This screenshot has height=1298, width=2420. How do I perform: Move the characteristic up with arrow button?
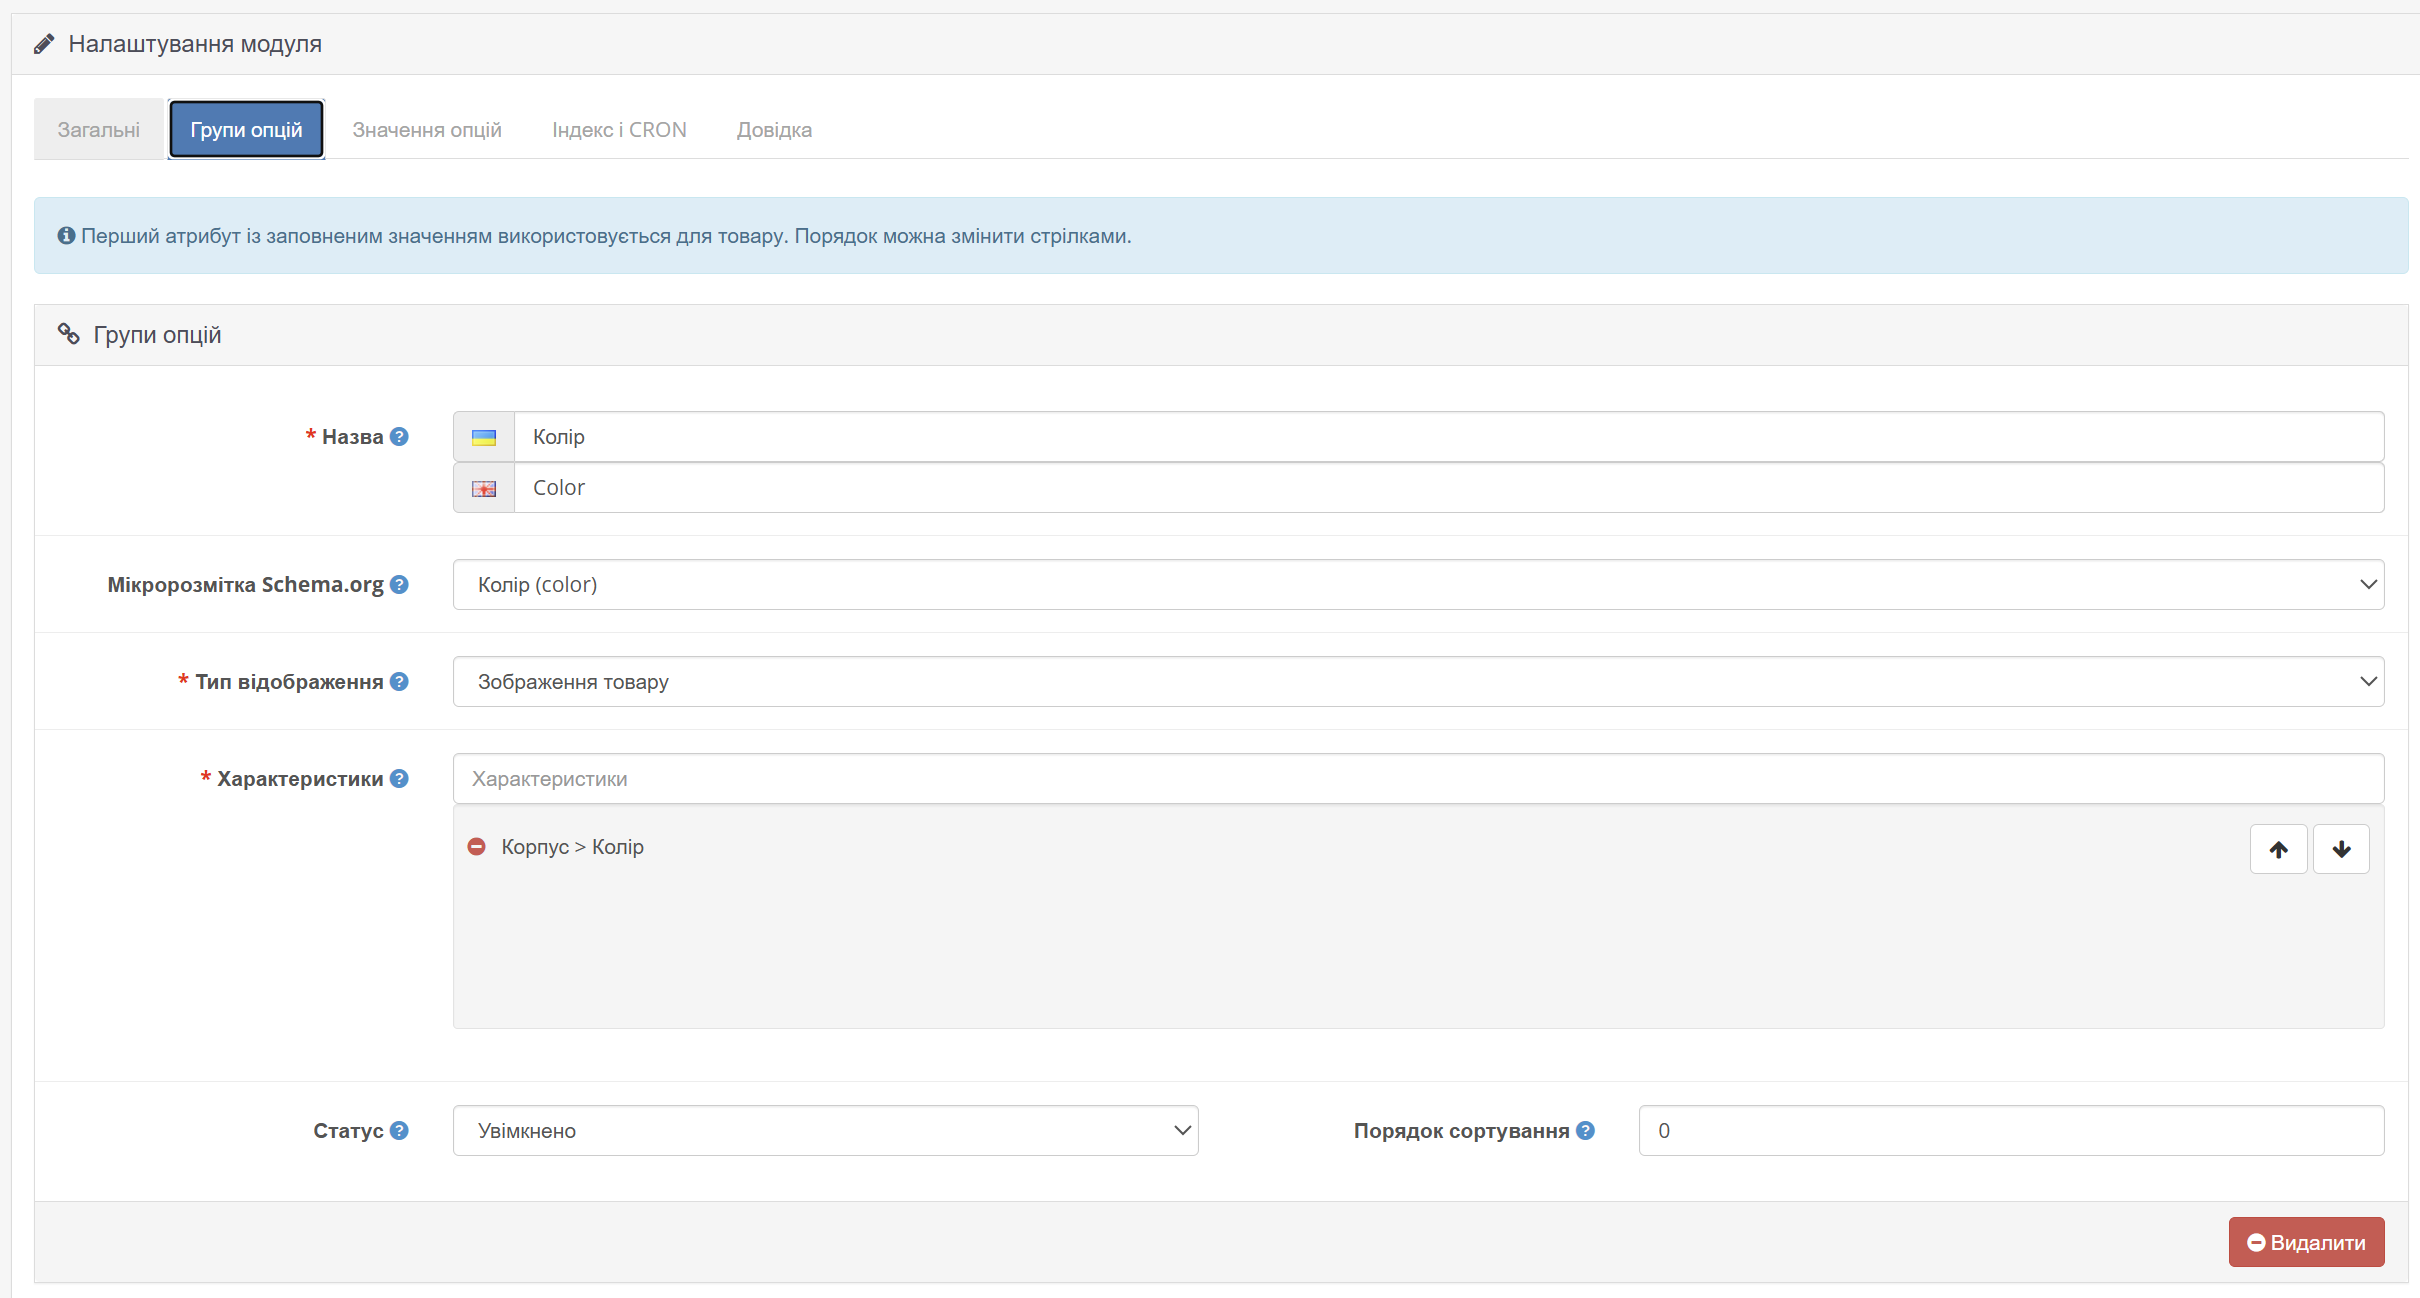(x=2279, y=849)
